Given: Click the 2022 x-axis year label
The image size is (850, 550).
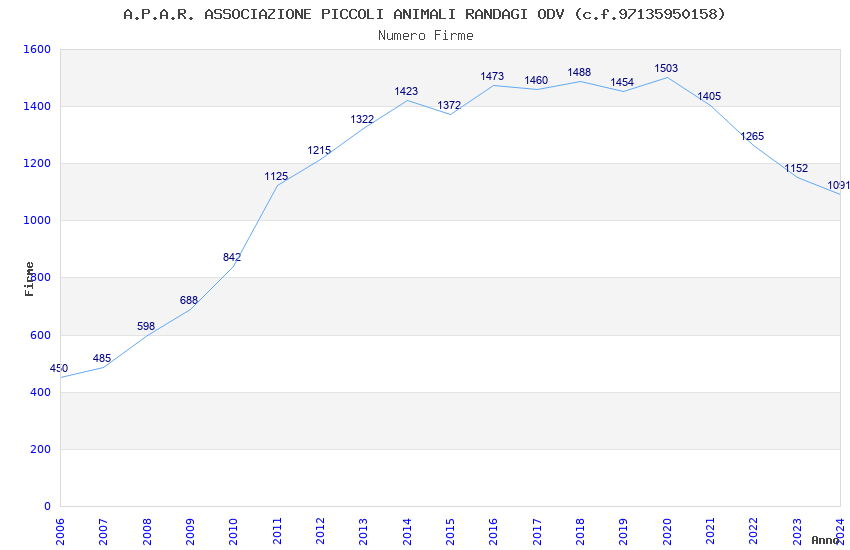Looking at the screenshot, I should (x=754, y=532).
